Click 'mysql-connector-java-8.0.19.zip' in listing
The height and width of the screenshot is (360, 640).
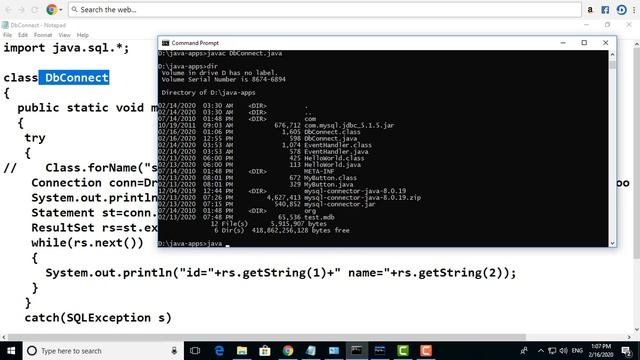click(x=362, y=198)
